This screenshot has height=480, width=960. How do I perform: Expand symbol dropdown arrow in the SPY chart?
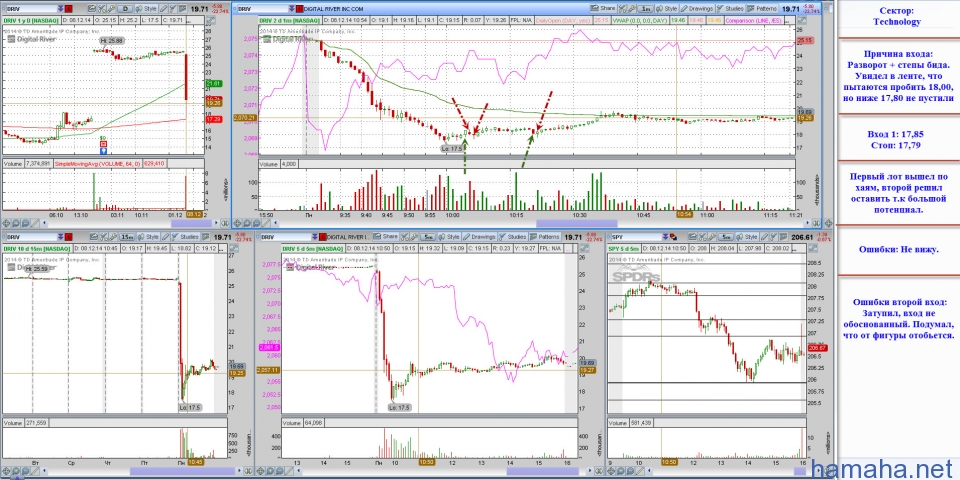pyautogui.click(x=665, y=237)
